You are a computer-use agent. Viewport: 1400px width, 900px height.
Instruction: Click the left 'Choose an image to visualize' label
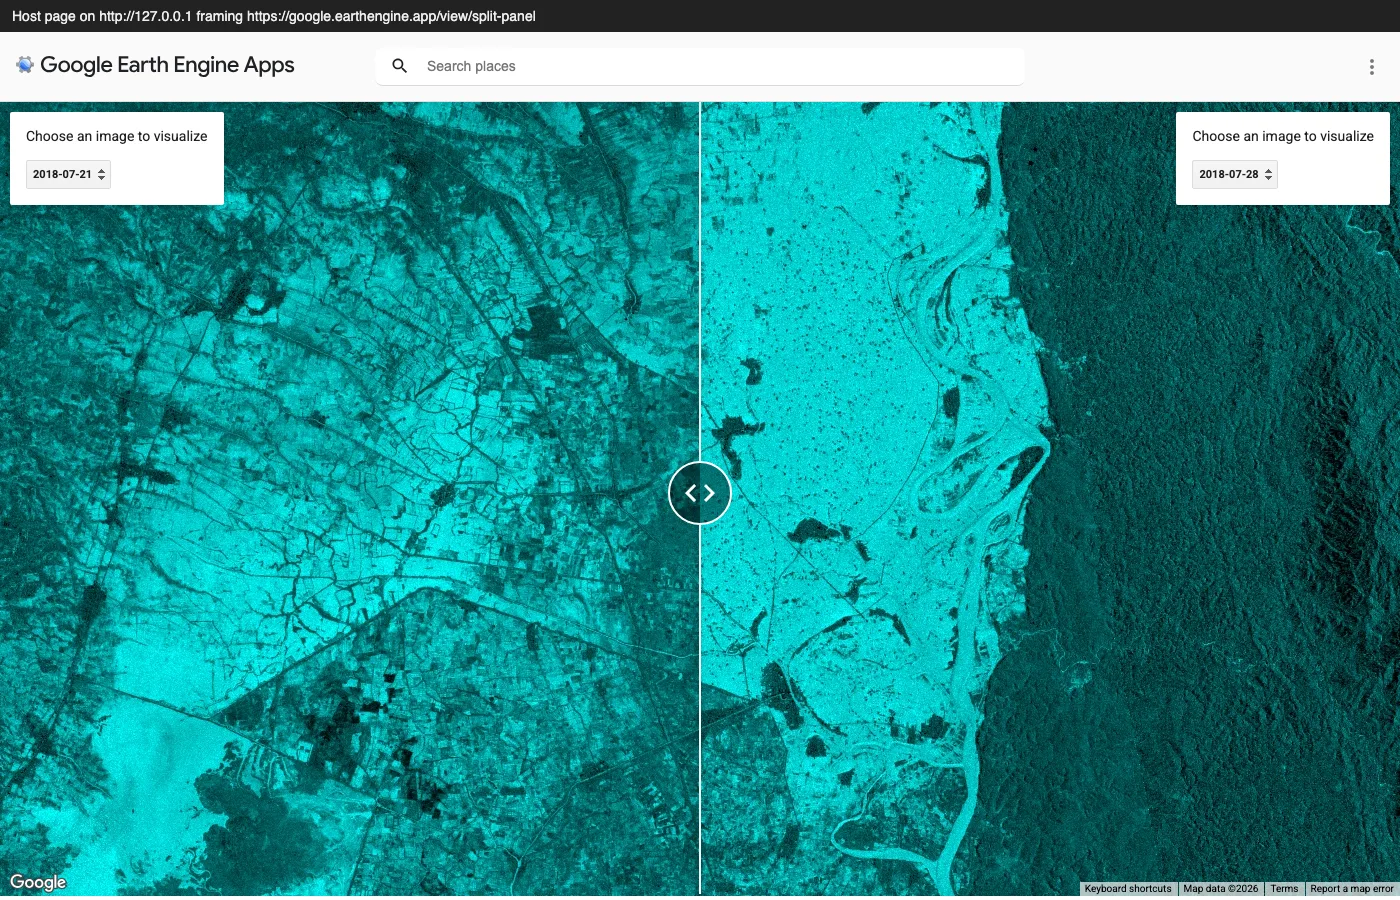pyautogui.click(x=117, y=136)
